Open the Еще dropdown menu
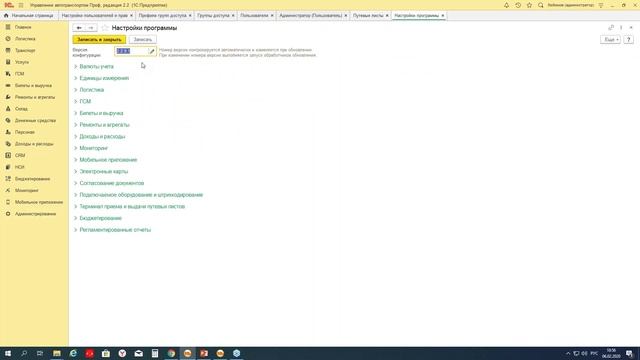This screenshot has width=640, height=360. point(611,40)
